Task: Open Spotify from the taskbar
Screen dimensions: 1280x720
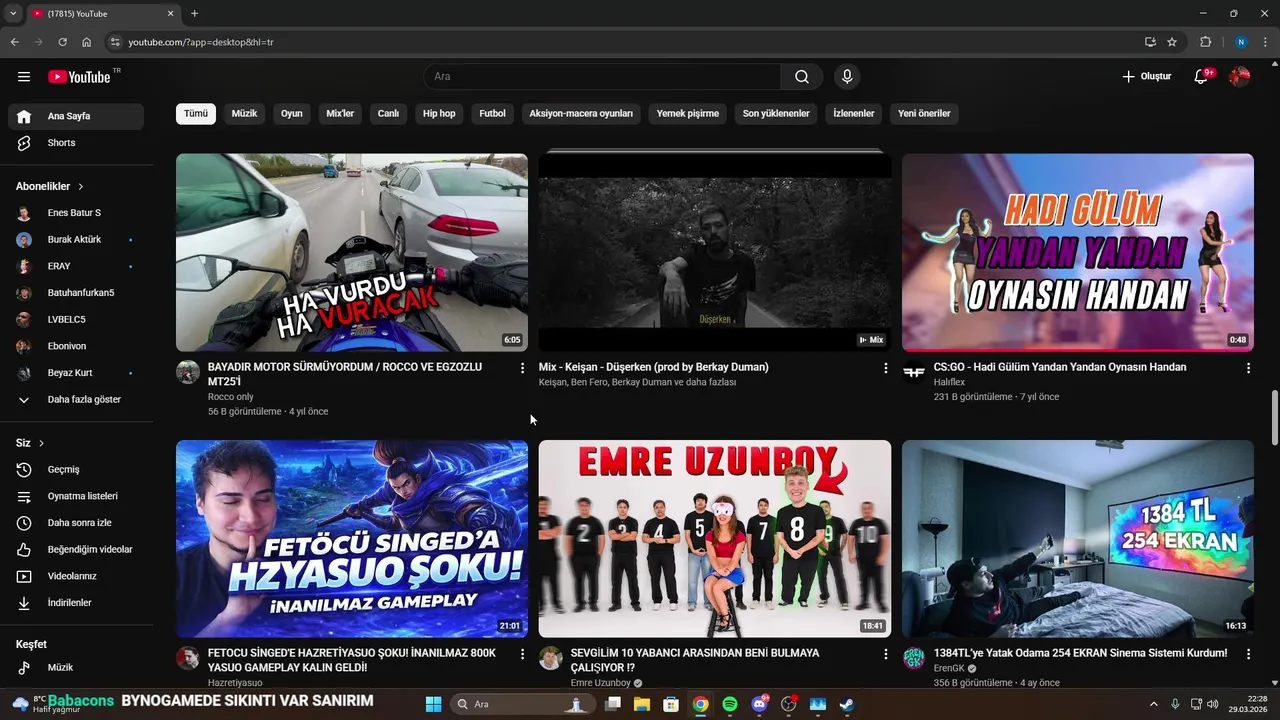Action: click(x=730, y=704)
